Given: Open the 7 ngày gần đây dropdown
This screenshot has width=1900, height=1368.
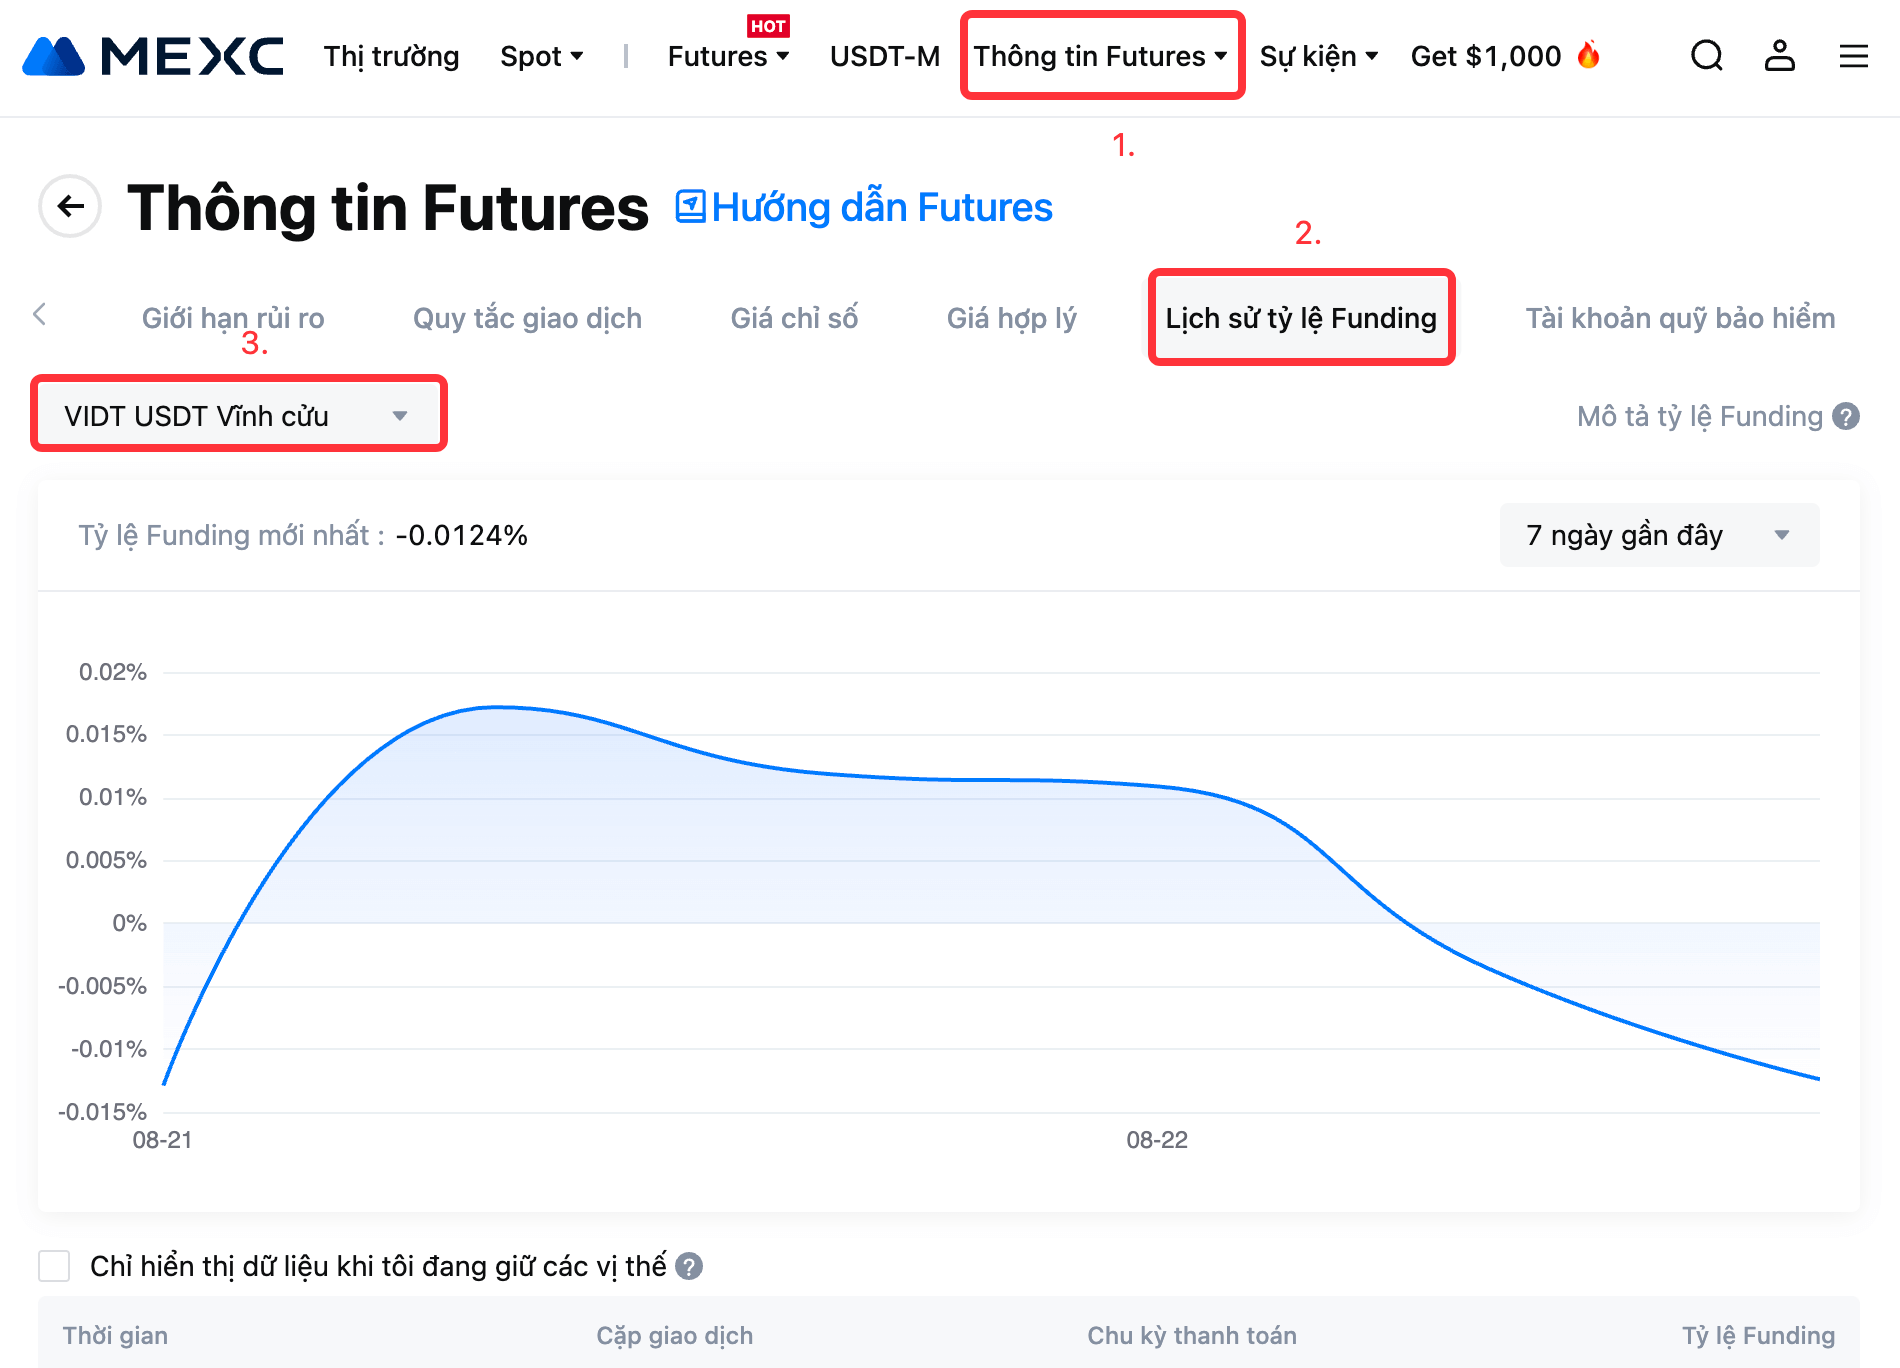Looking at the screenshot, I should click(x=1659, y=535).
